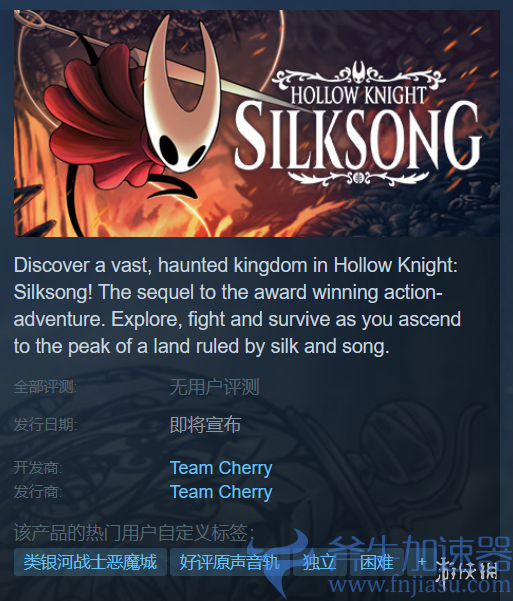Screen dimensions: 513x601
Task: Open the publisher Team Cherry link
Action: [221, 492]
